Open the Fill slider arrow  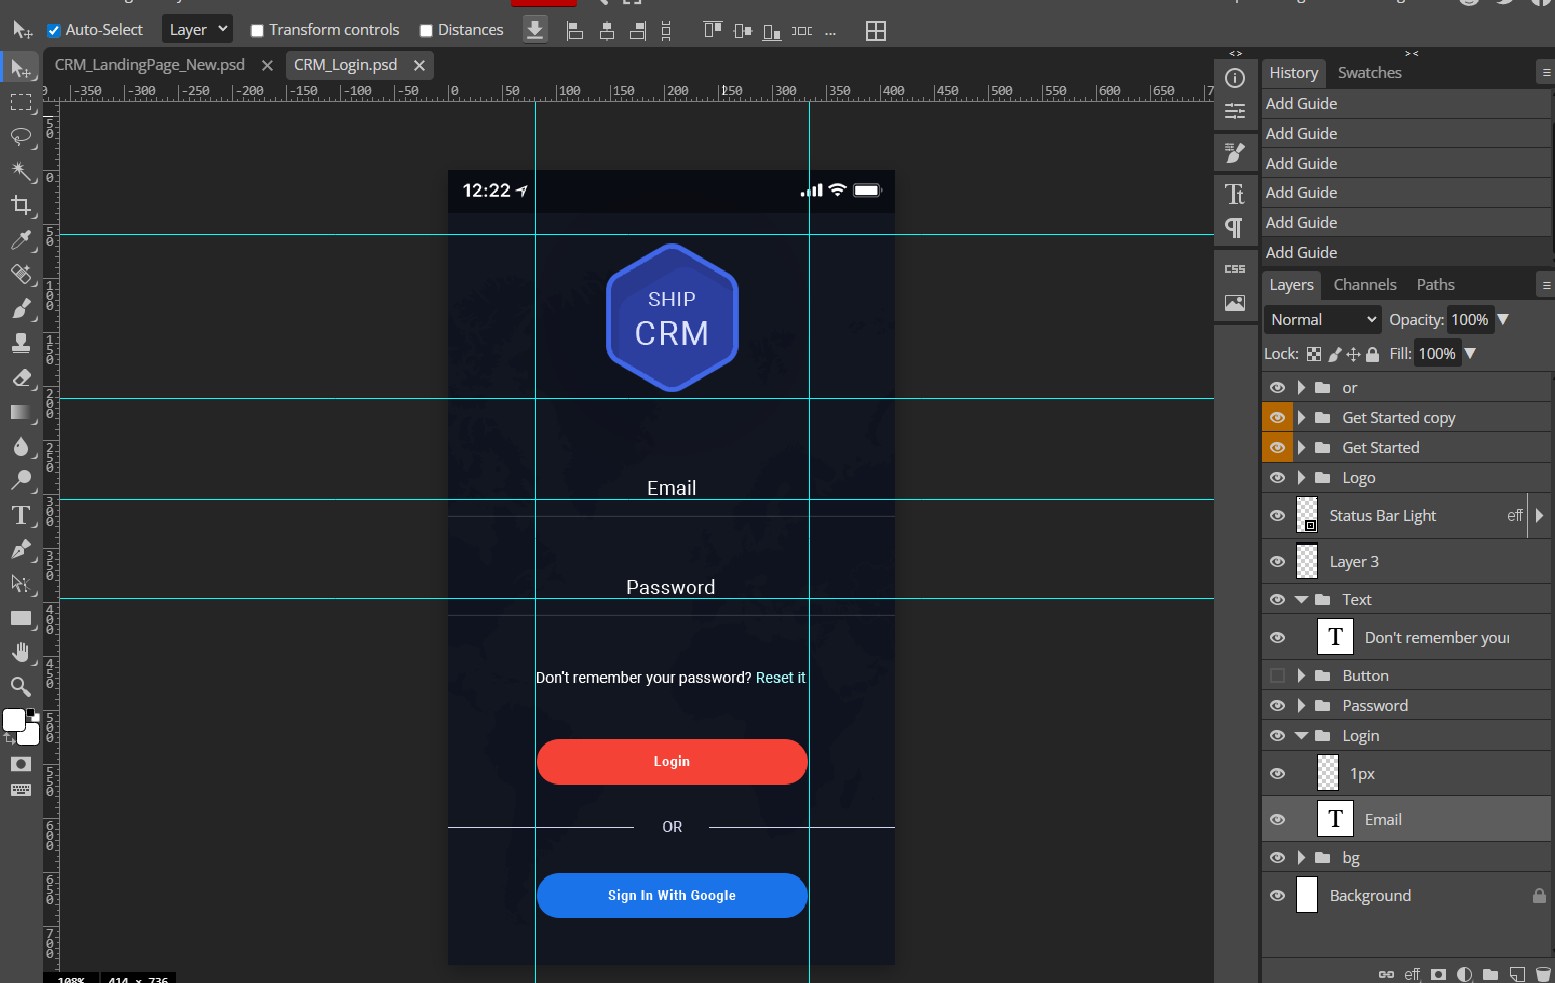[1470, 354]
